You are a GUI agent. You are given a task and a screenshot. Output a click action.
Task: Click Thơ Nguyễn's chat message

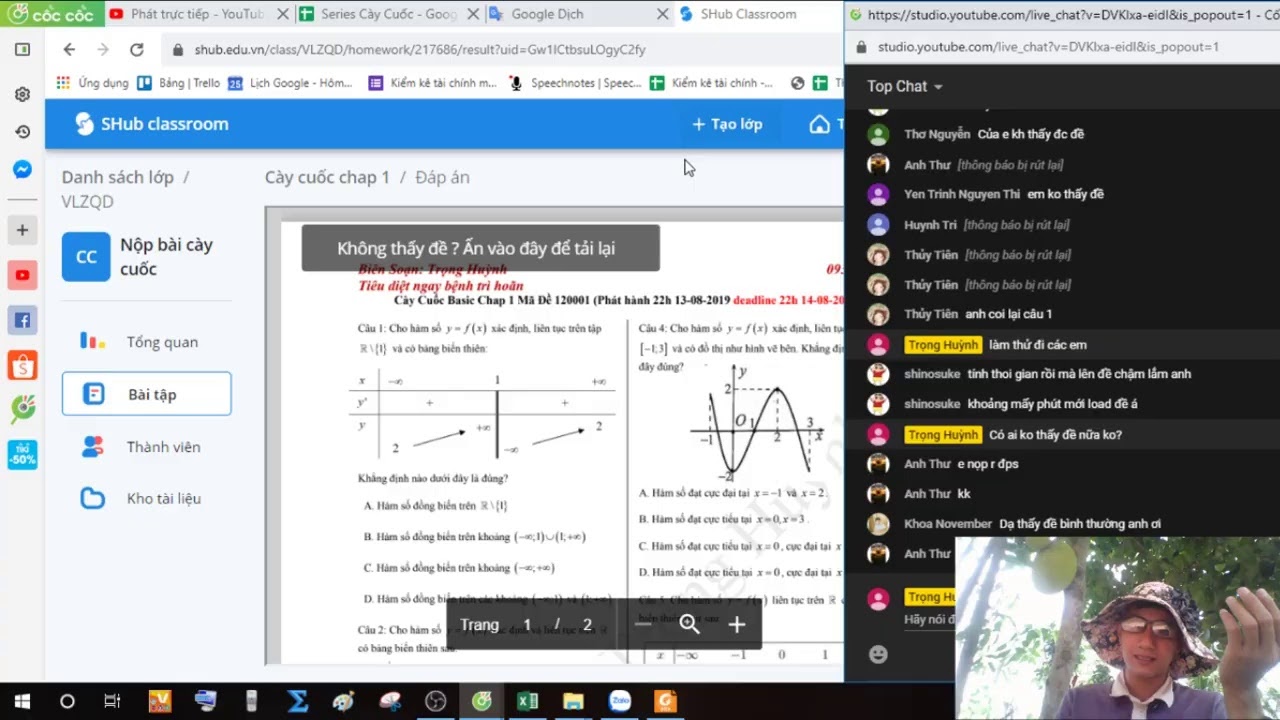(1031, 134)
